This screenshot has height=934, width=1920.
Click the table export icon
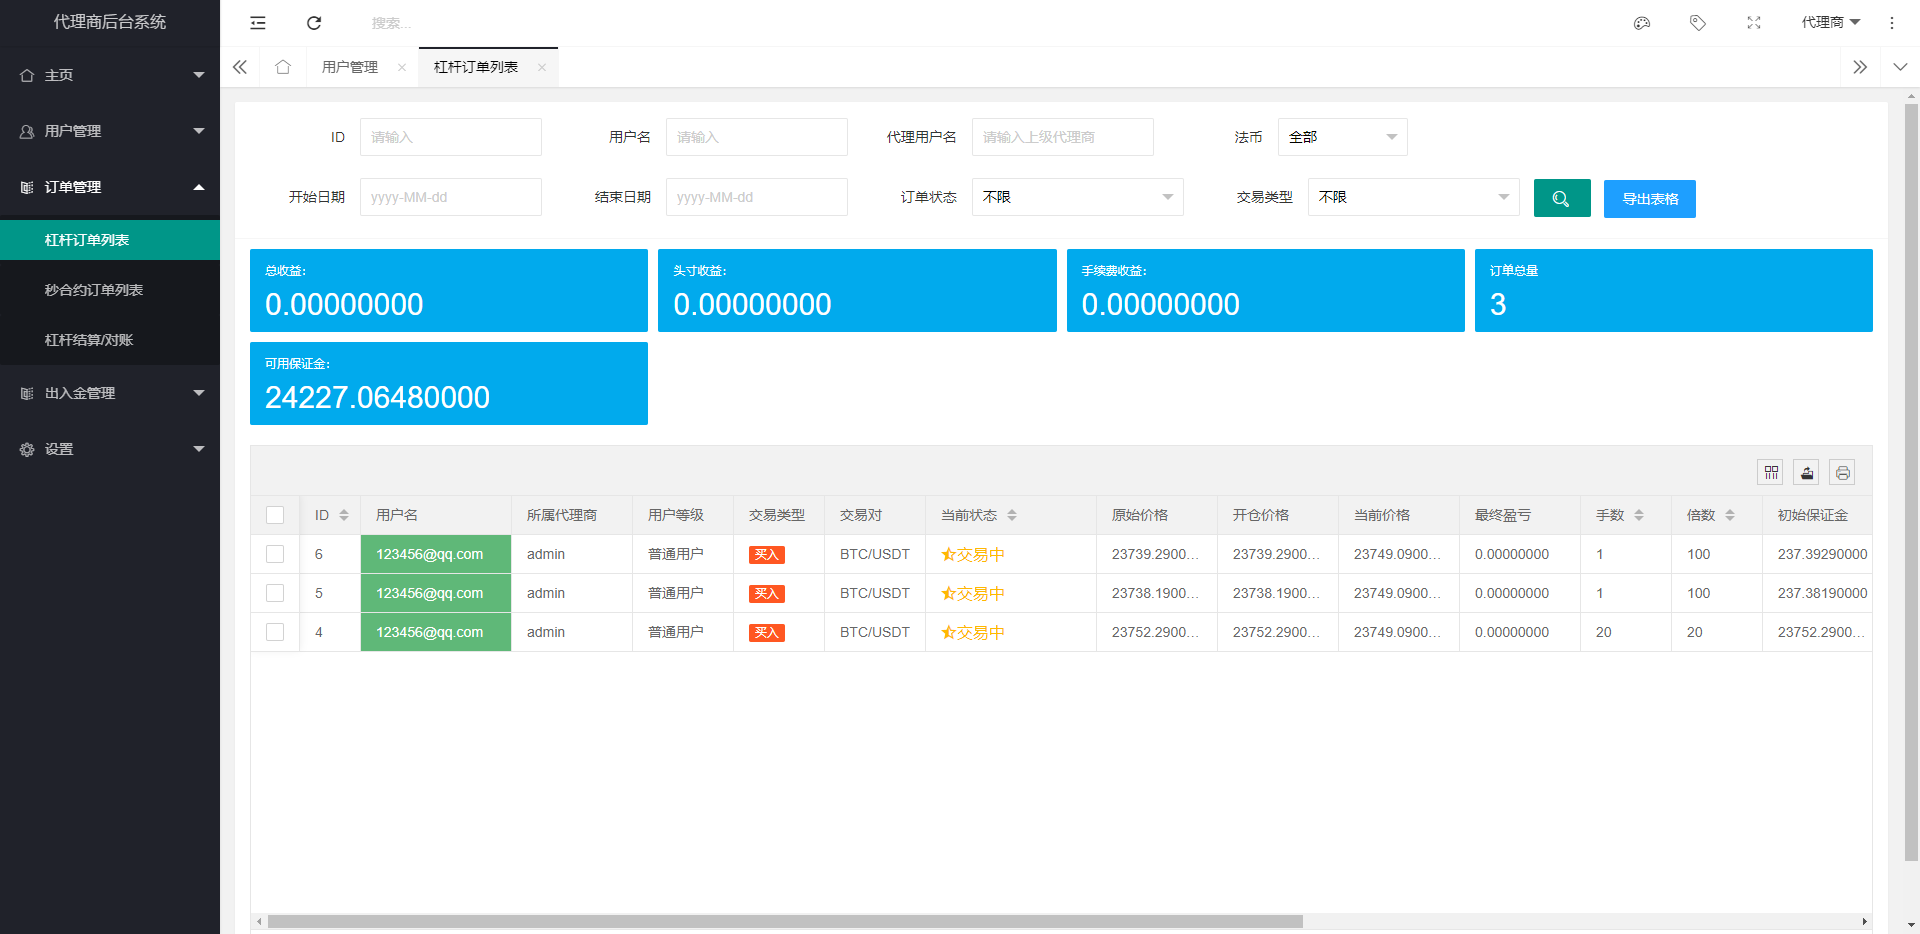[1807, 472]
